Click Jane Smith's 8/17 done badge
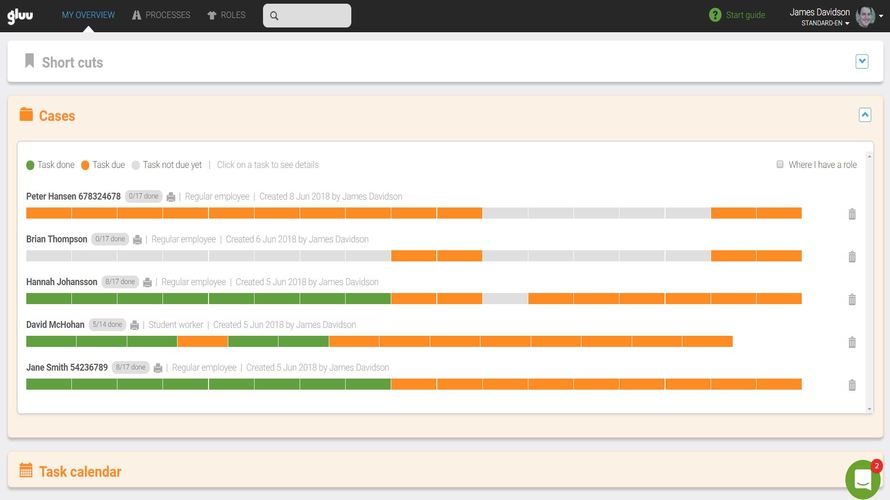 coord(131,367)
